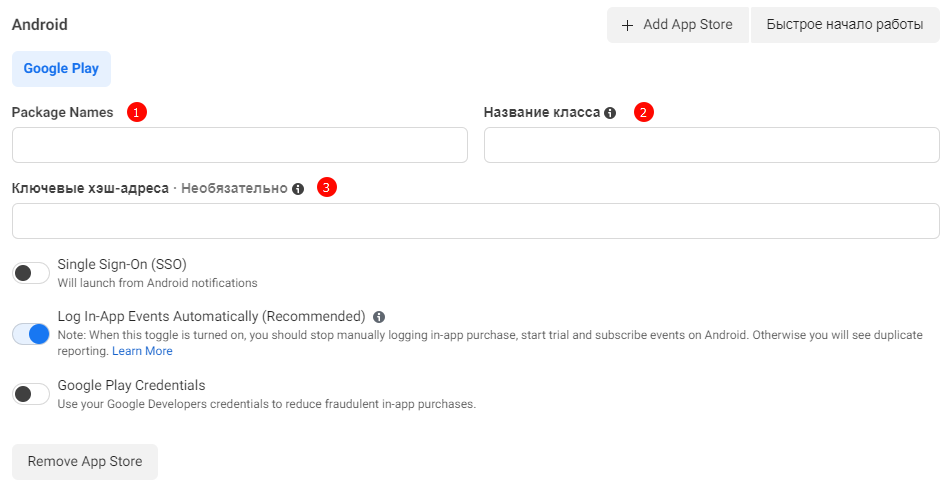
Task: Disable Log In-App Events Automatically toggle
Action: [x=31, y=334]
